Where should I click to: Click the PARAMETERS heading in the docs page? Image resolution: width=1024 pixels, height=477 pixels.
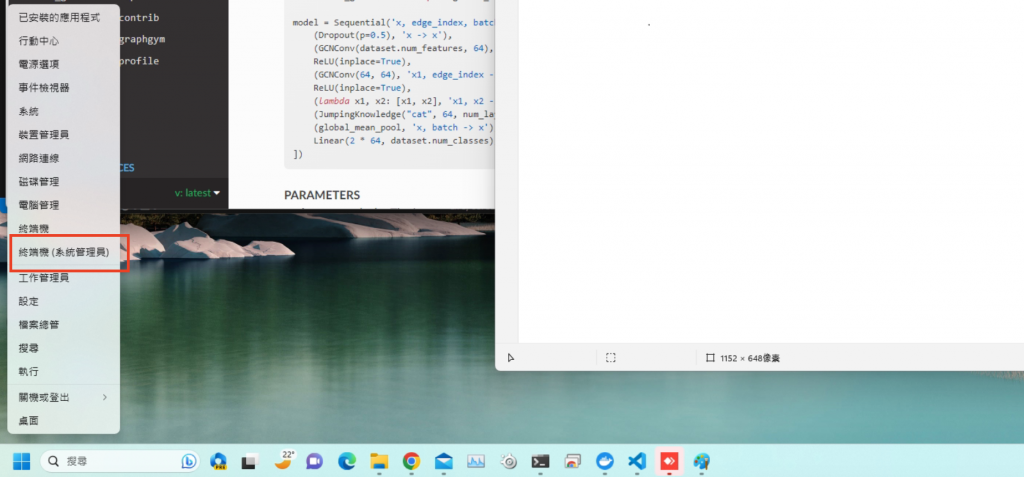coord(322,195)
